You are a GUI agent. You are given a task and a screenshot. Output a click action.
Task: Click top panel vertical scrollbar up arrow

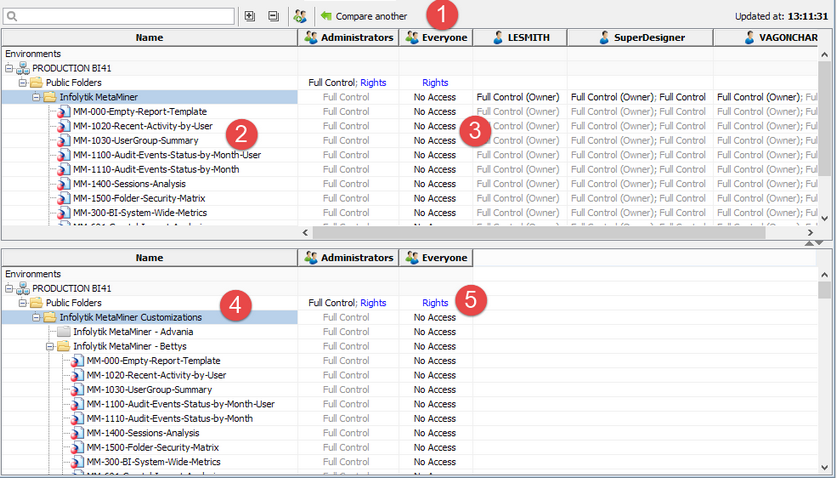[x=824, y=54]
